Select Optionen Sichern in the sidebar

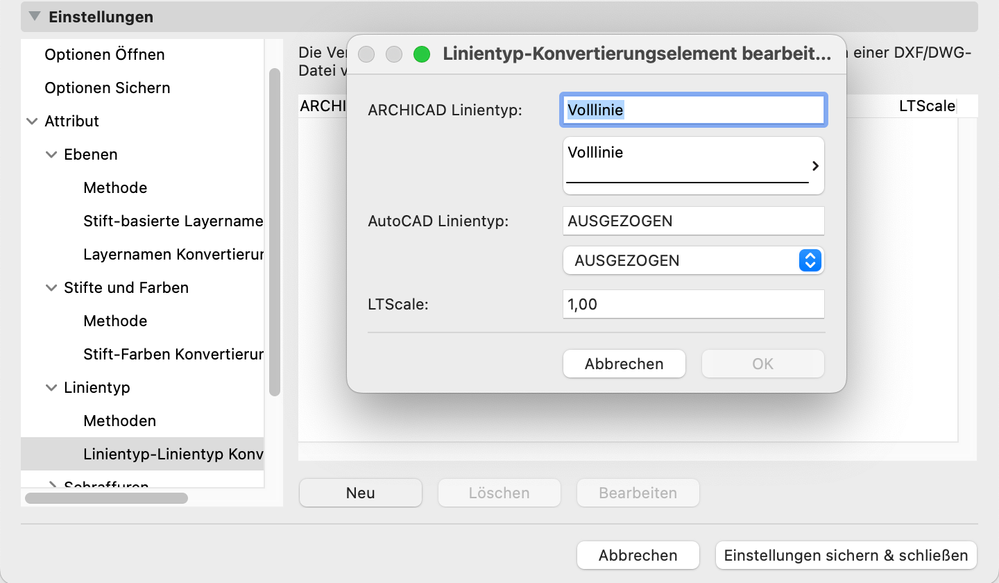pyautogui.click(x=107, y=88)
